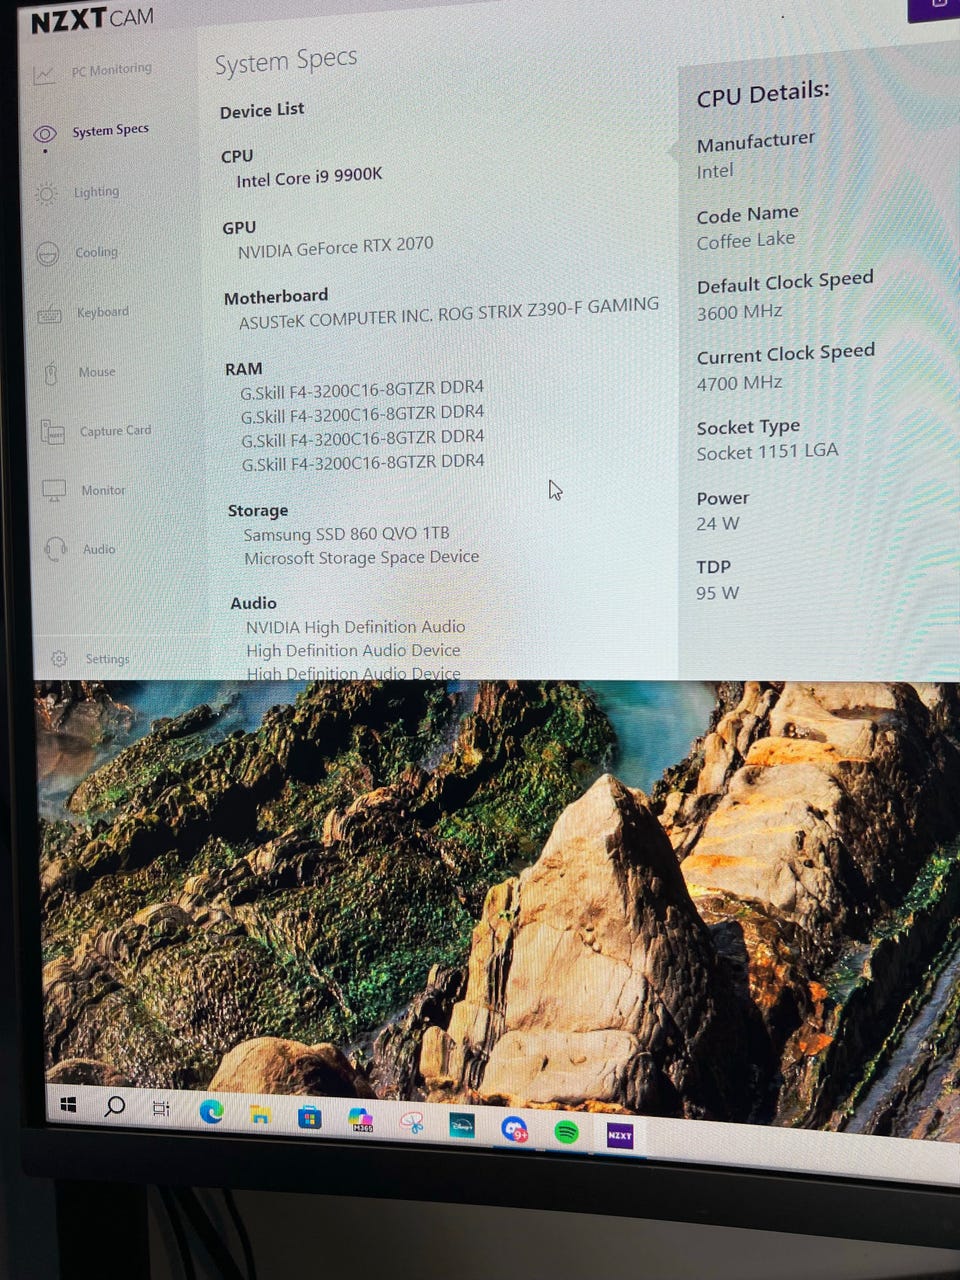This screenshot has height=1280, width=960.
Task: Click the Socket 1151 LGA value
Action: [x=767, y=452]
